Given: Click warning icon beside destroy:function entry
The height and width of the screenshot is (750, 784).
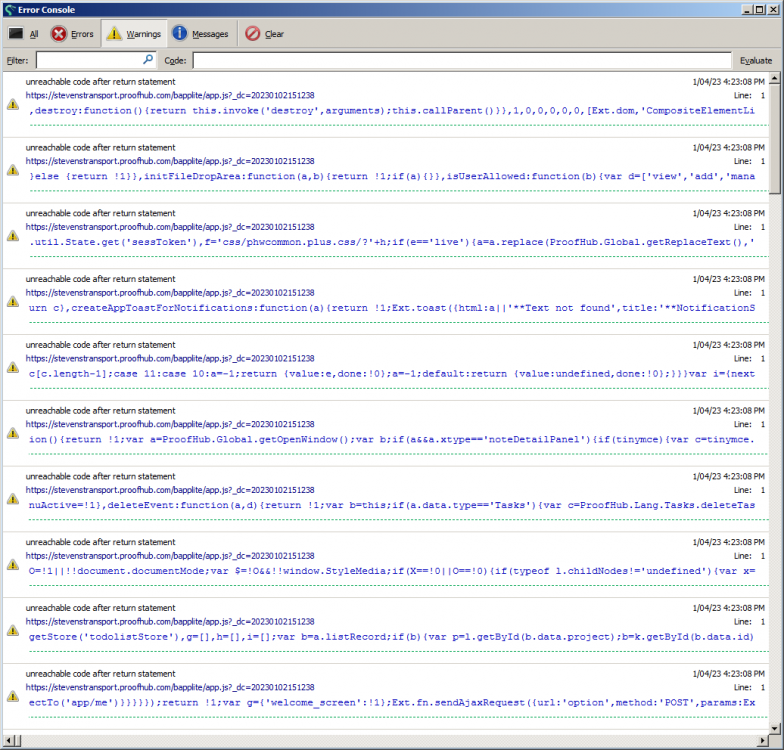Looking at the screenshot, I should (x=12, y=103).
